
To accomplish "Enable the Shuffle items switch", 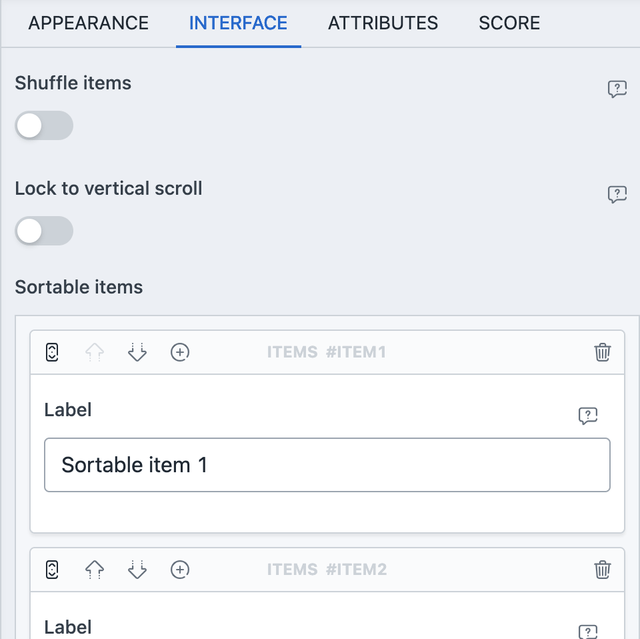I will click(x=44, y=125).
